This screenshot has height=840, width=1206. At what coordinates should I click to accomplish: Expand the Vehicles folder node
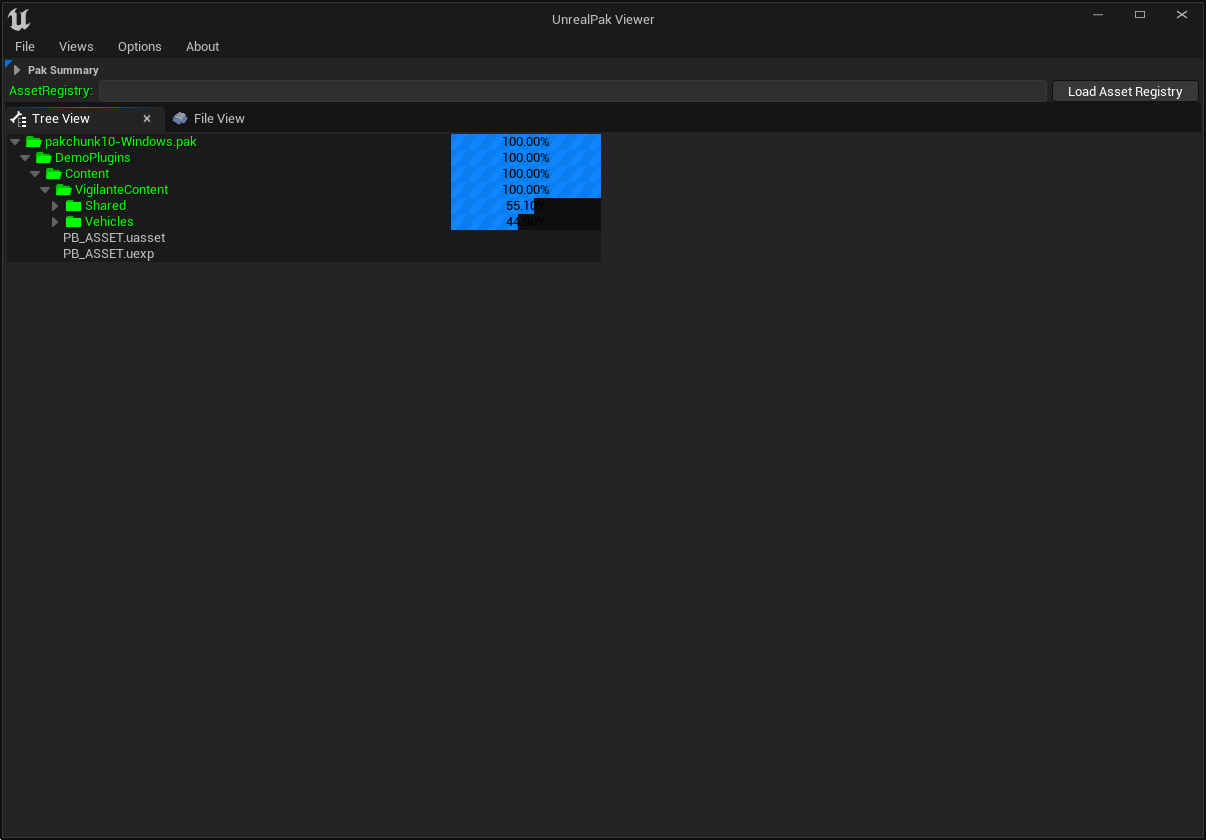55,222
